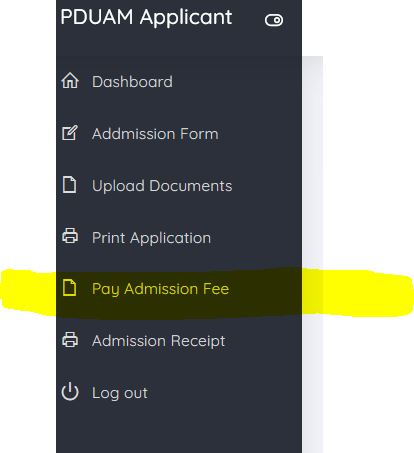The width and height of the screenshot is (414, 453).
Task: Click the Upload Documents file icon
Action: point(70,185)
